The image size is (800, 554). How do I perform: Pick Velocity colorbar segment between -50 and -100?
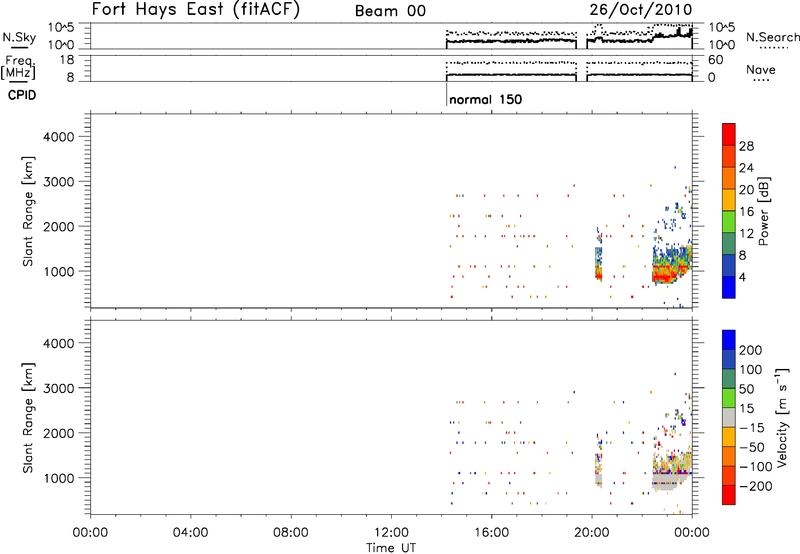point(729,456)
